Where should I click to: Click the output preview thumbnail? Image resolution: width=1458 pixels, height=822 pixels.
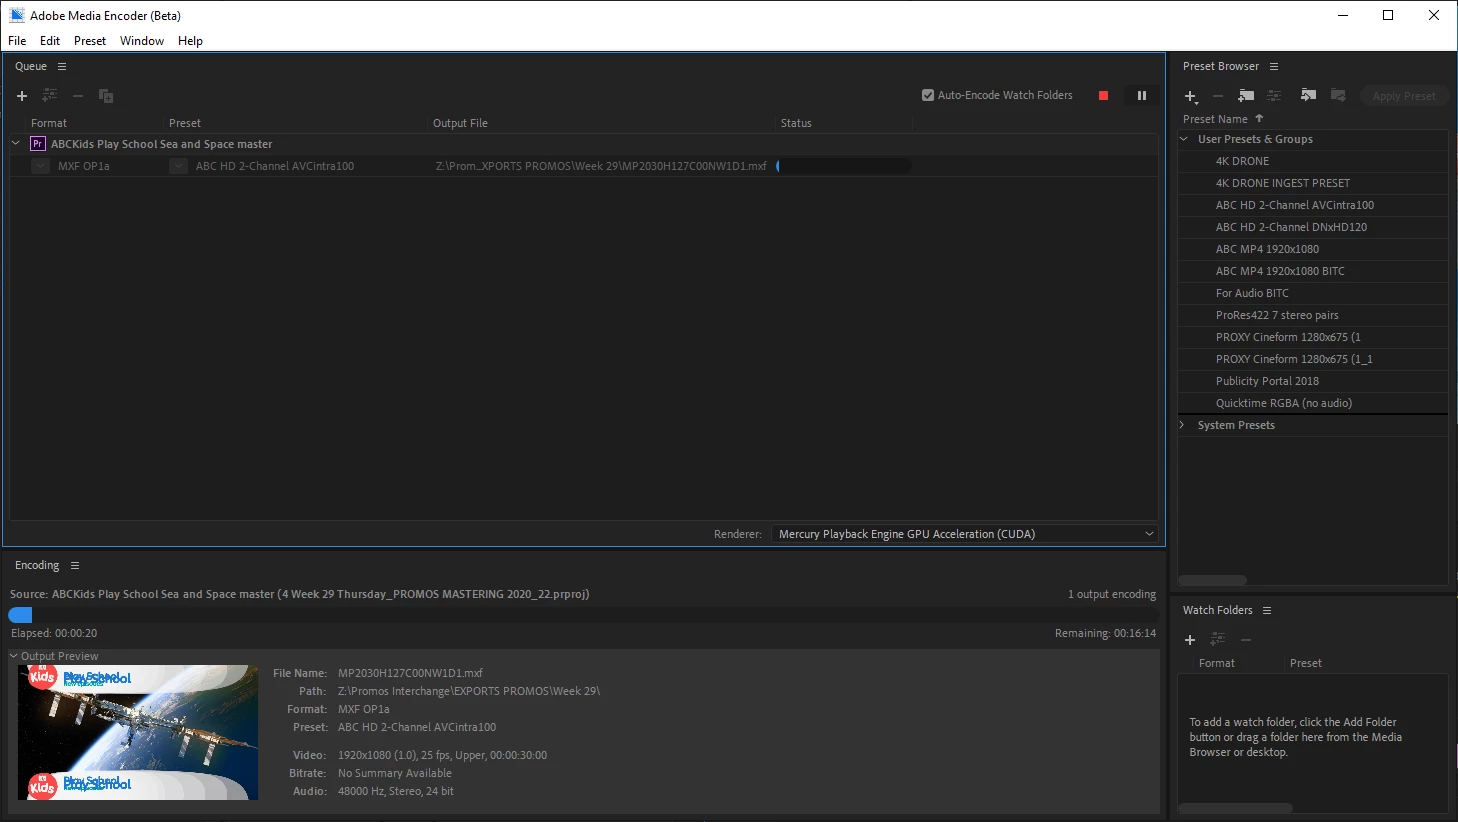coord(138,733)
